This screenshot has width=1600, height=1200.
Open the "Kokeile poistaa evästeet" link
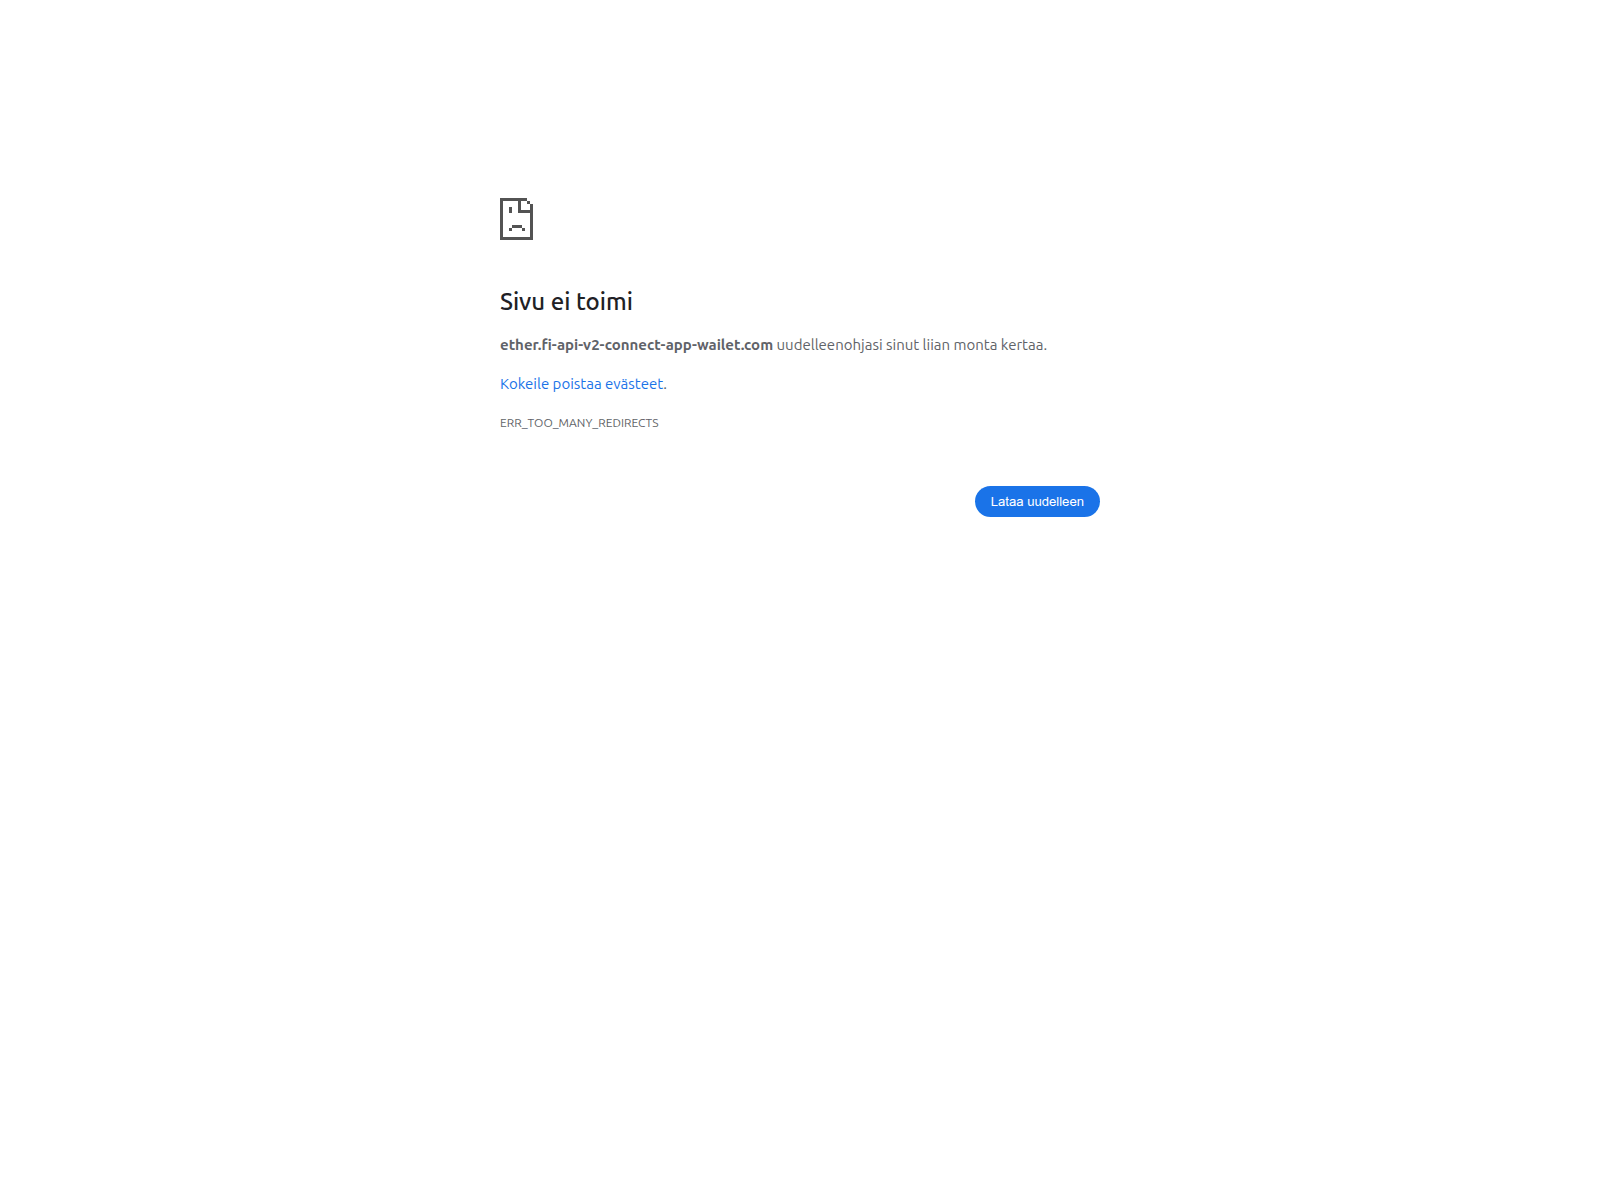point(583,384)
